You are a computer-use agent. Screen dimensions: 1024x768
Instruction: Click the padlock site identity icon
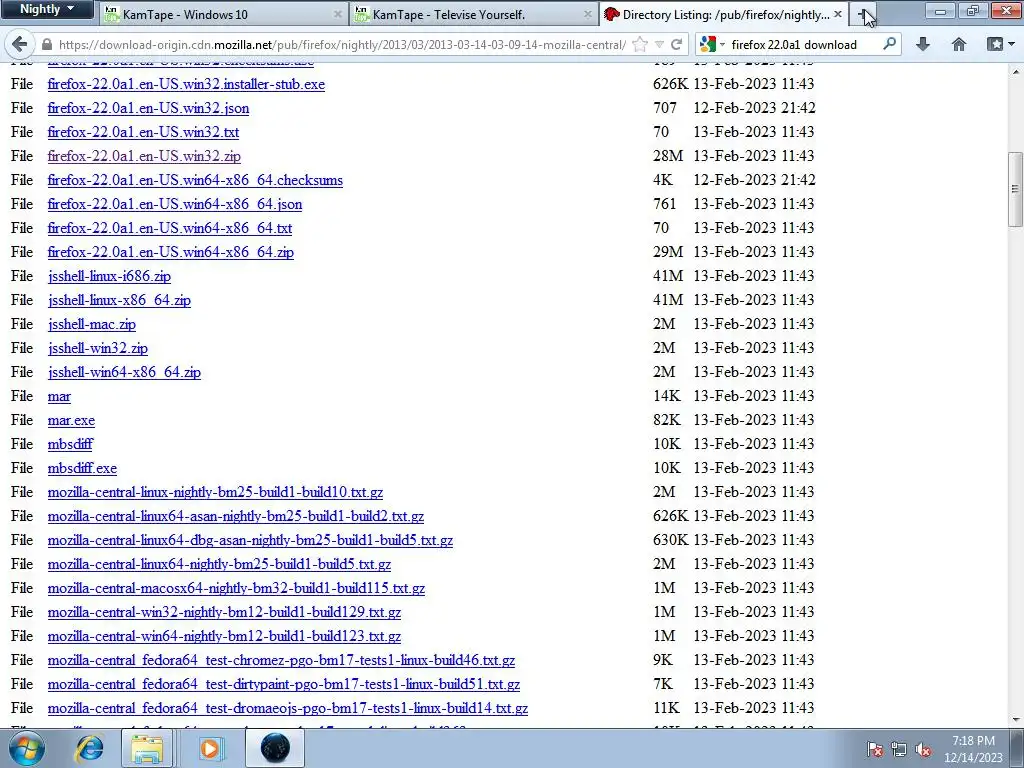coord(46,44)
